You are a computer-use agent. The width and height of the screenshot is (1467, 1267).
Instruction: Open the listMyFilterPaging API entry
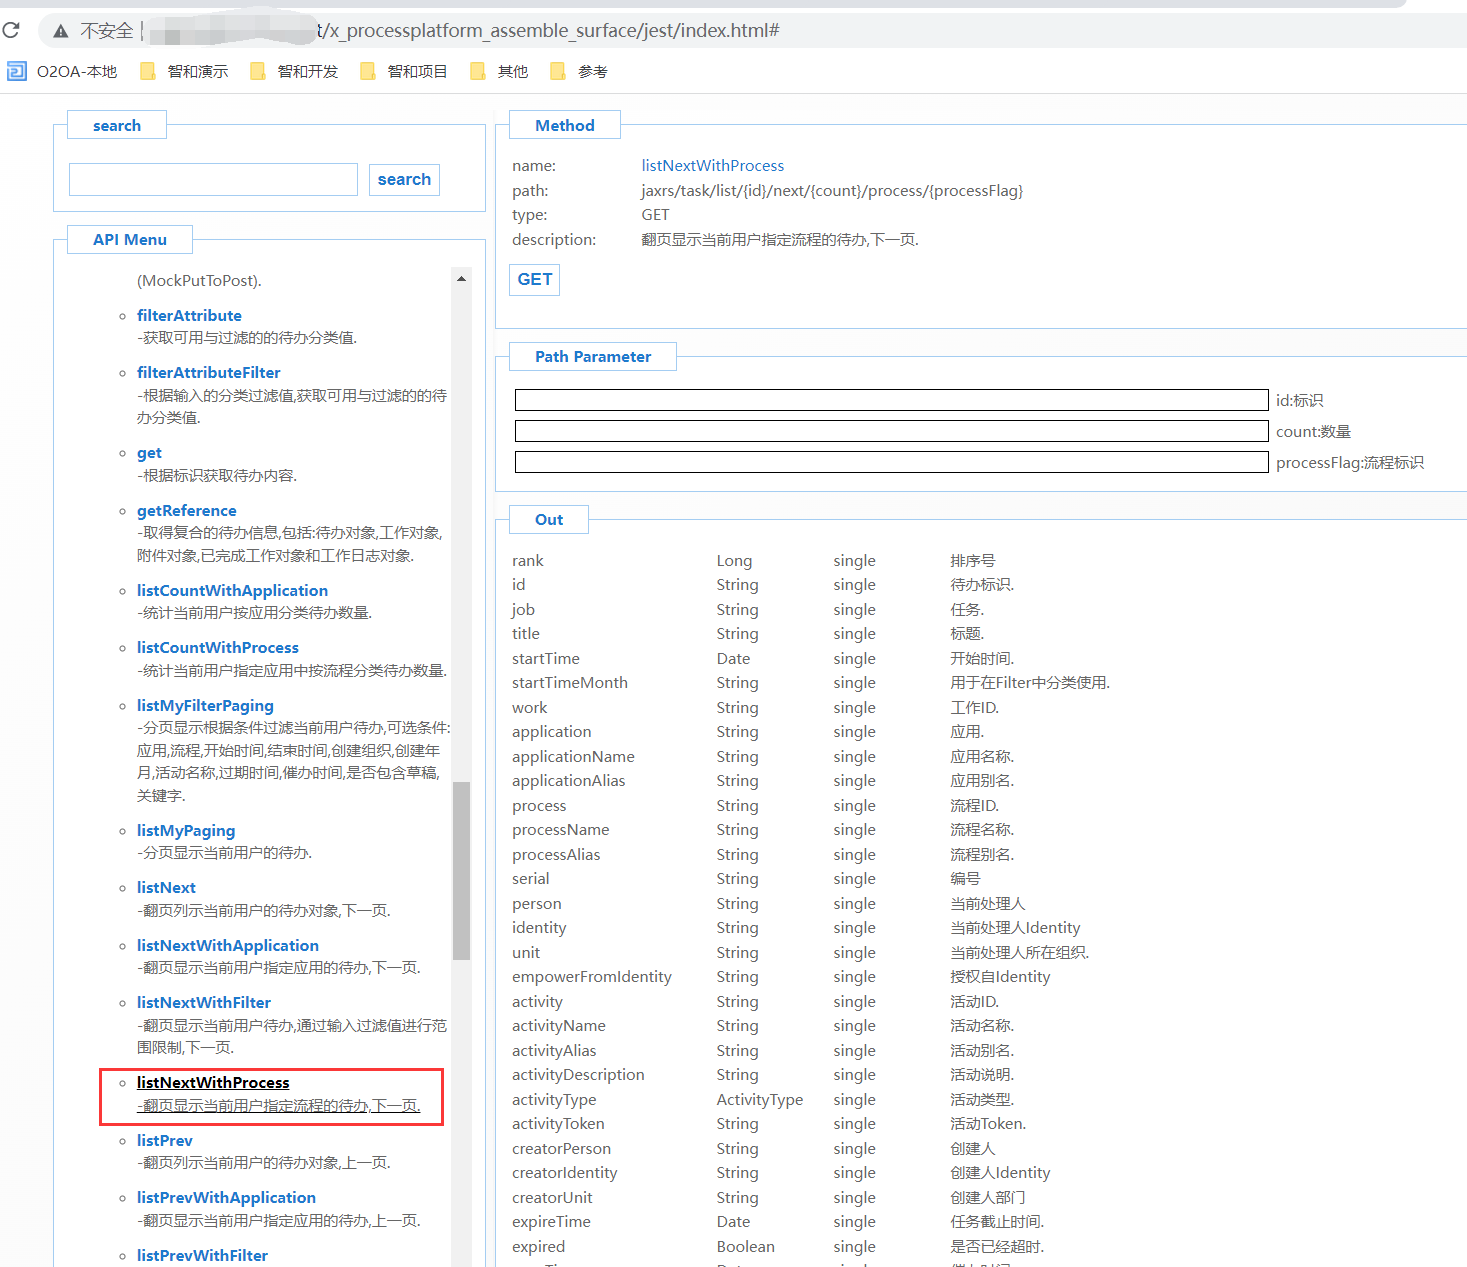tap(205, 705)
